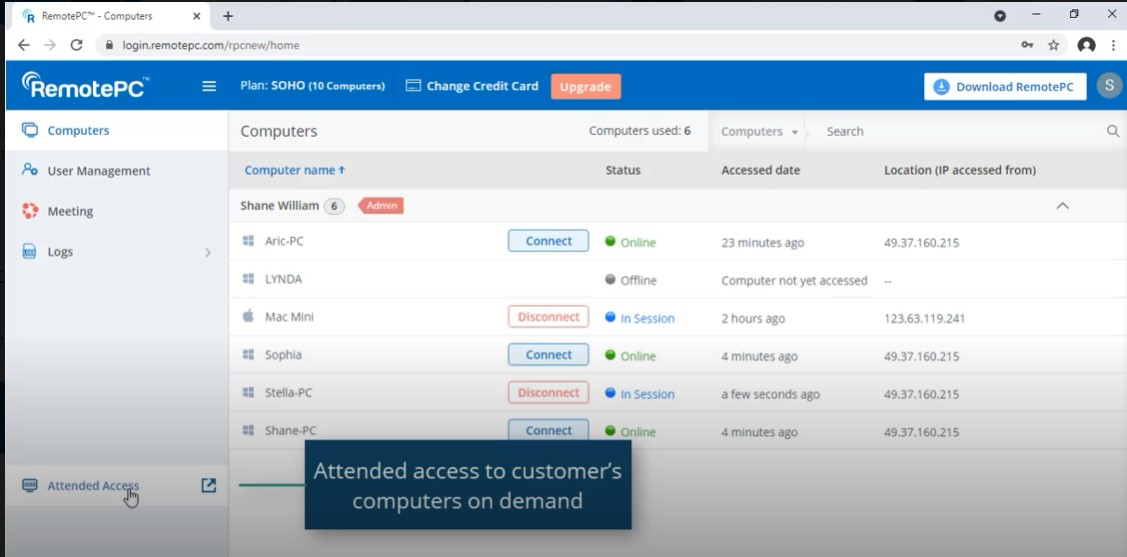Image resolution: width=1127 pixels, height=557 pixels.
Task: Click the browser address bar URL
Action: (211, 45)
